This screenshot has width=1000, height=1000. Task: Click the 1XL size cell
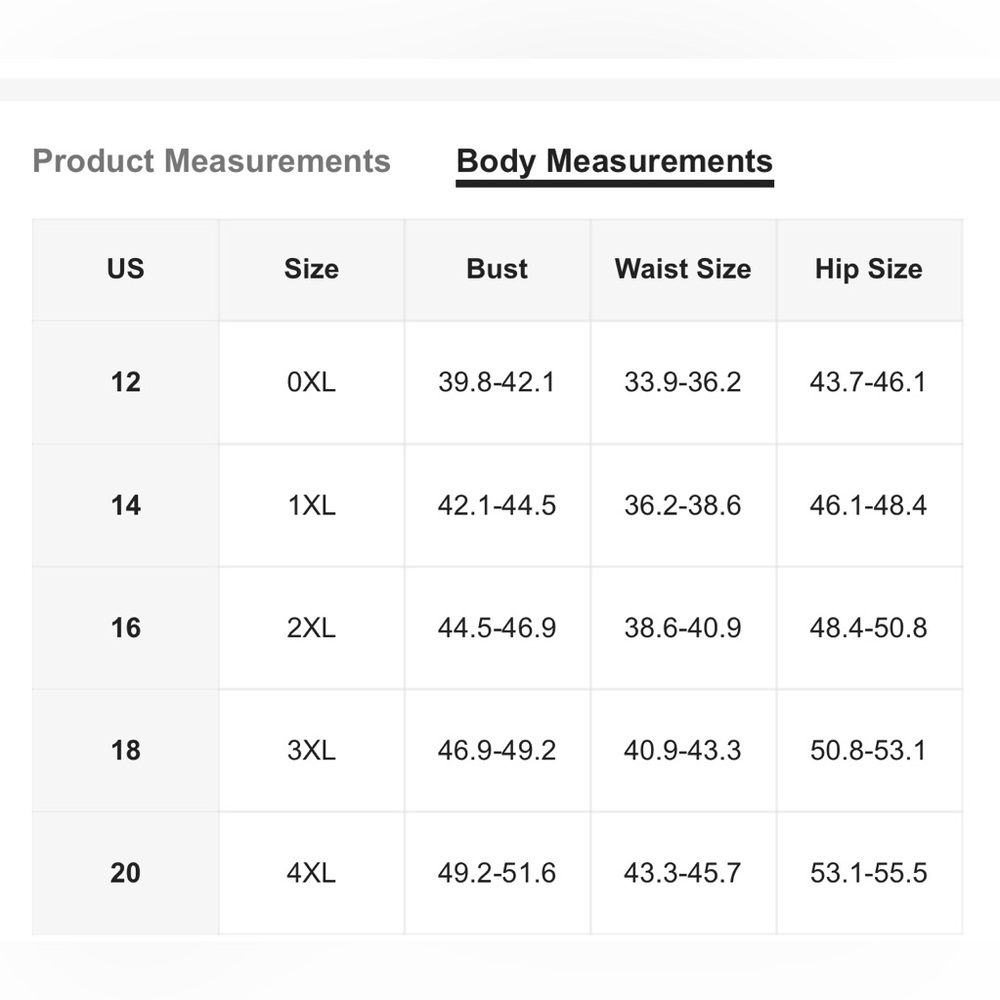click(x=311, y=505)
